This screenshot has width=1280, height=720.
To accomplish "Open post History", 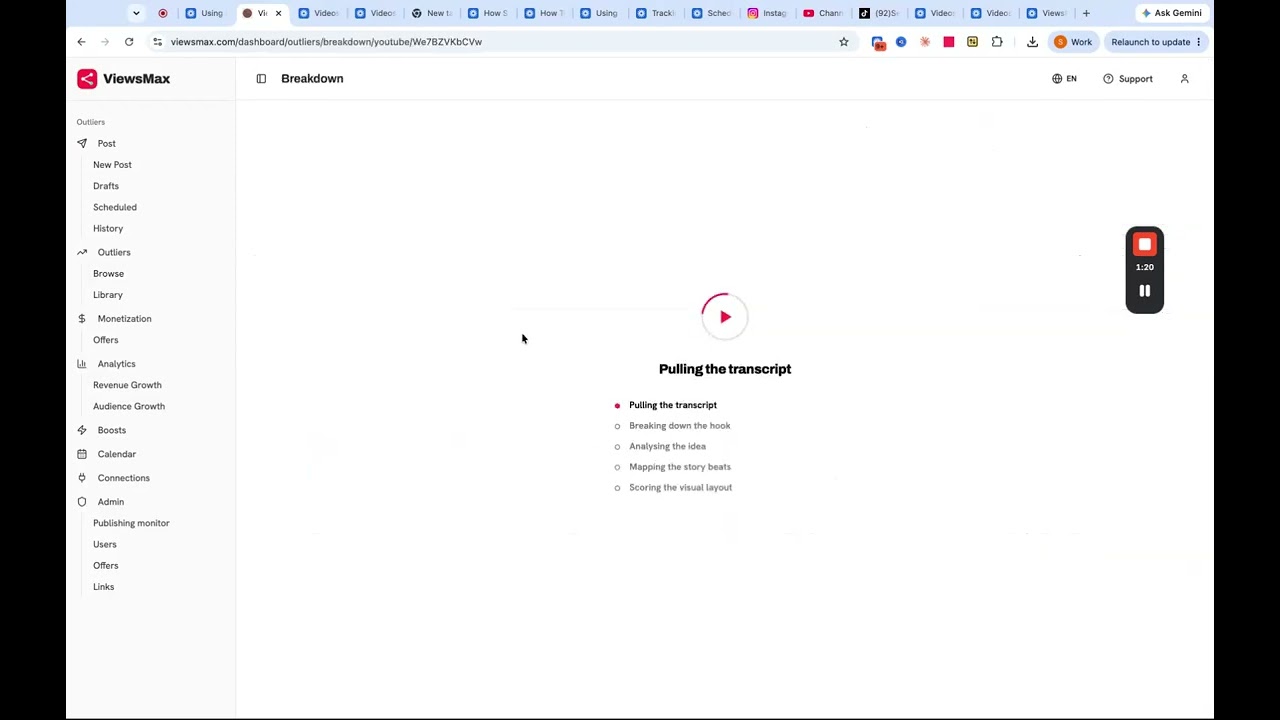I will [108, 229].
